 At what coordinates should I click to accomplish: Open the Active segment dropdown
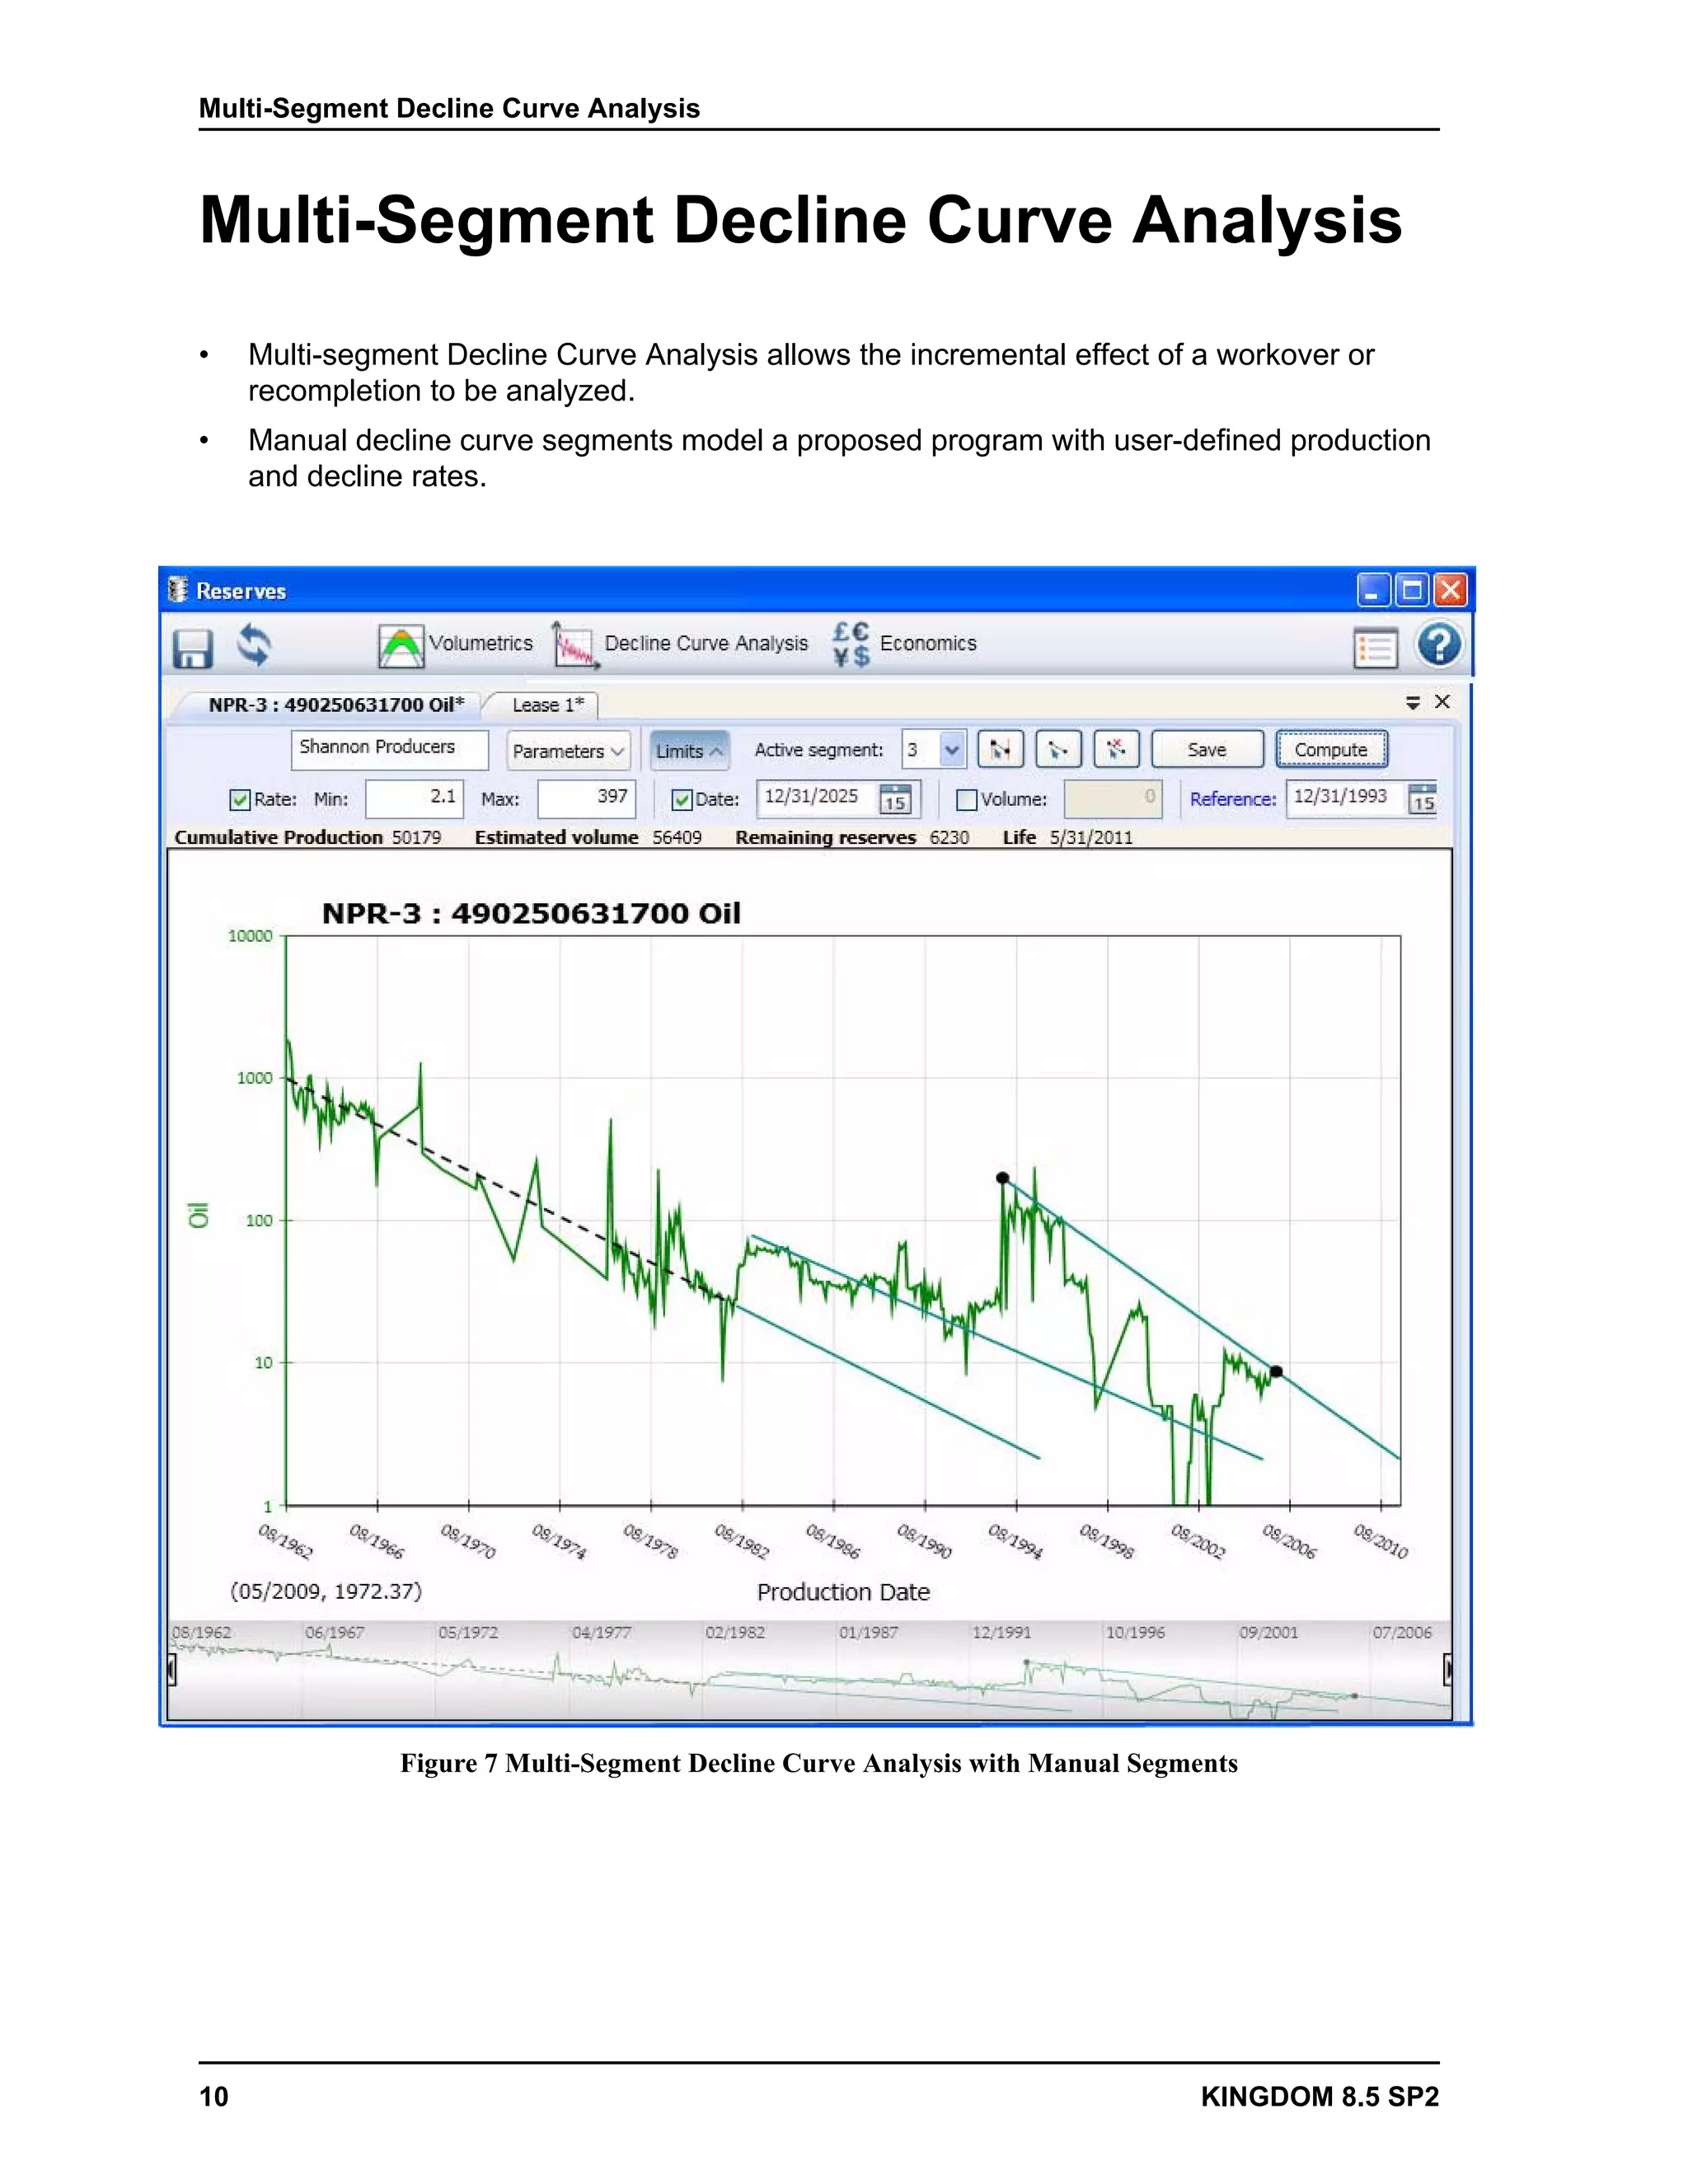pos(952,749)
